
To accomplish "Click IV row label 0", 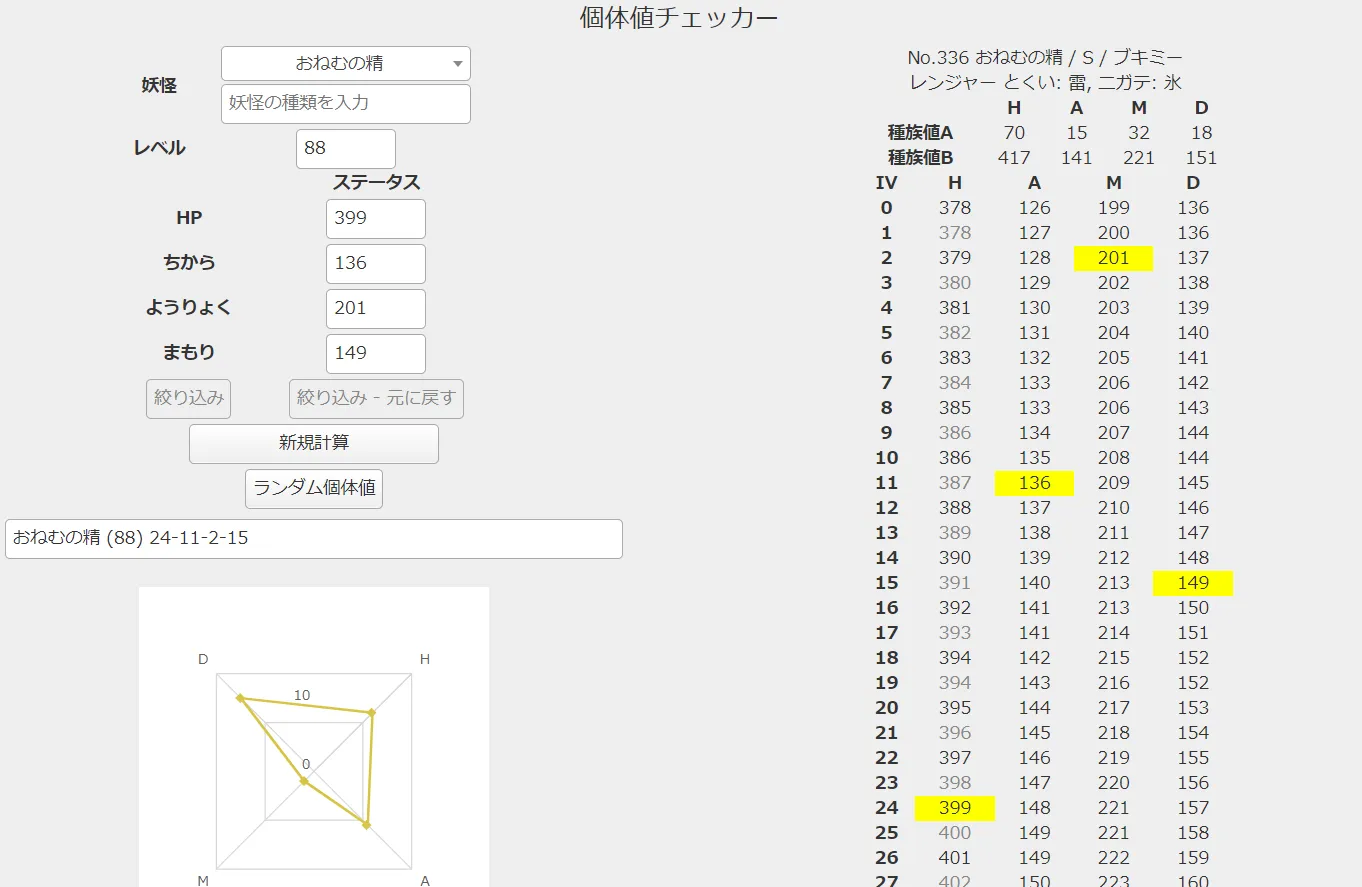I will point(886,208).
